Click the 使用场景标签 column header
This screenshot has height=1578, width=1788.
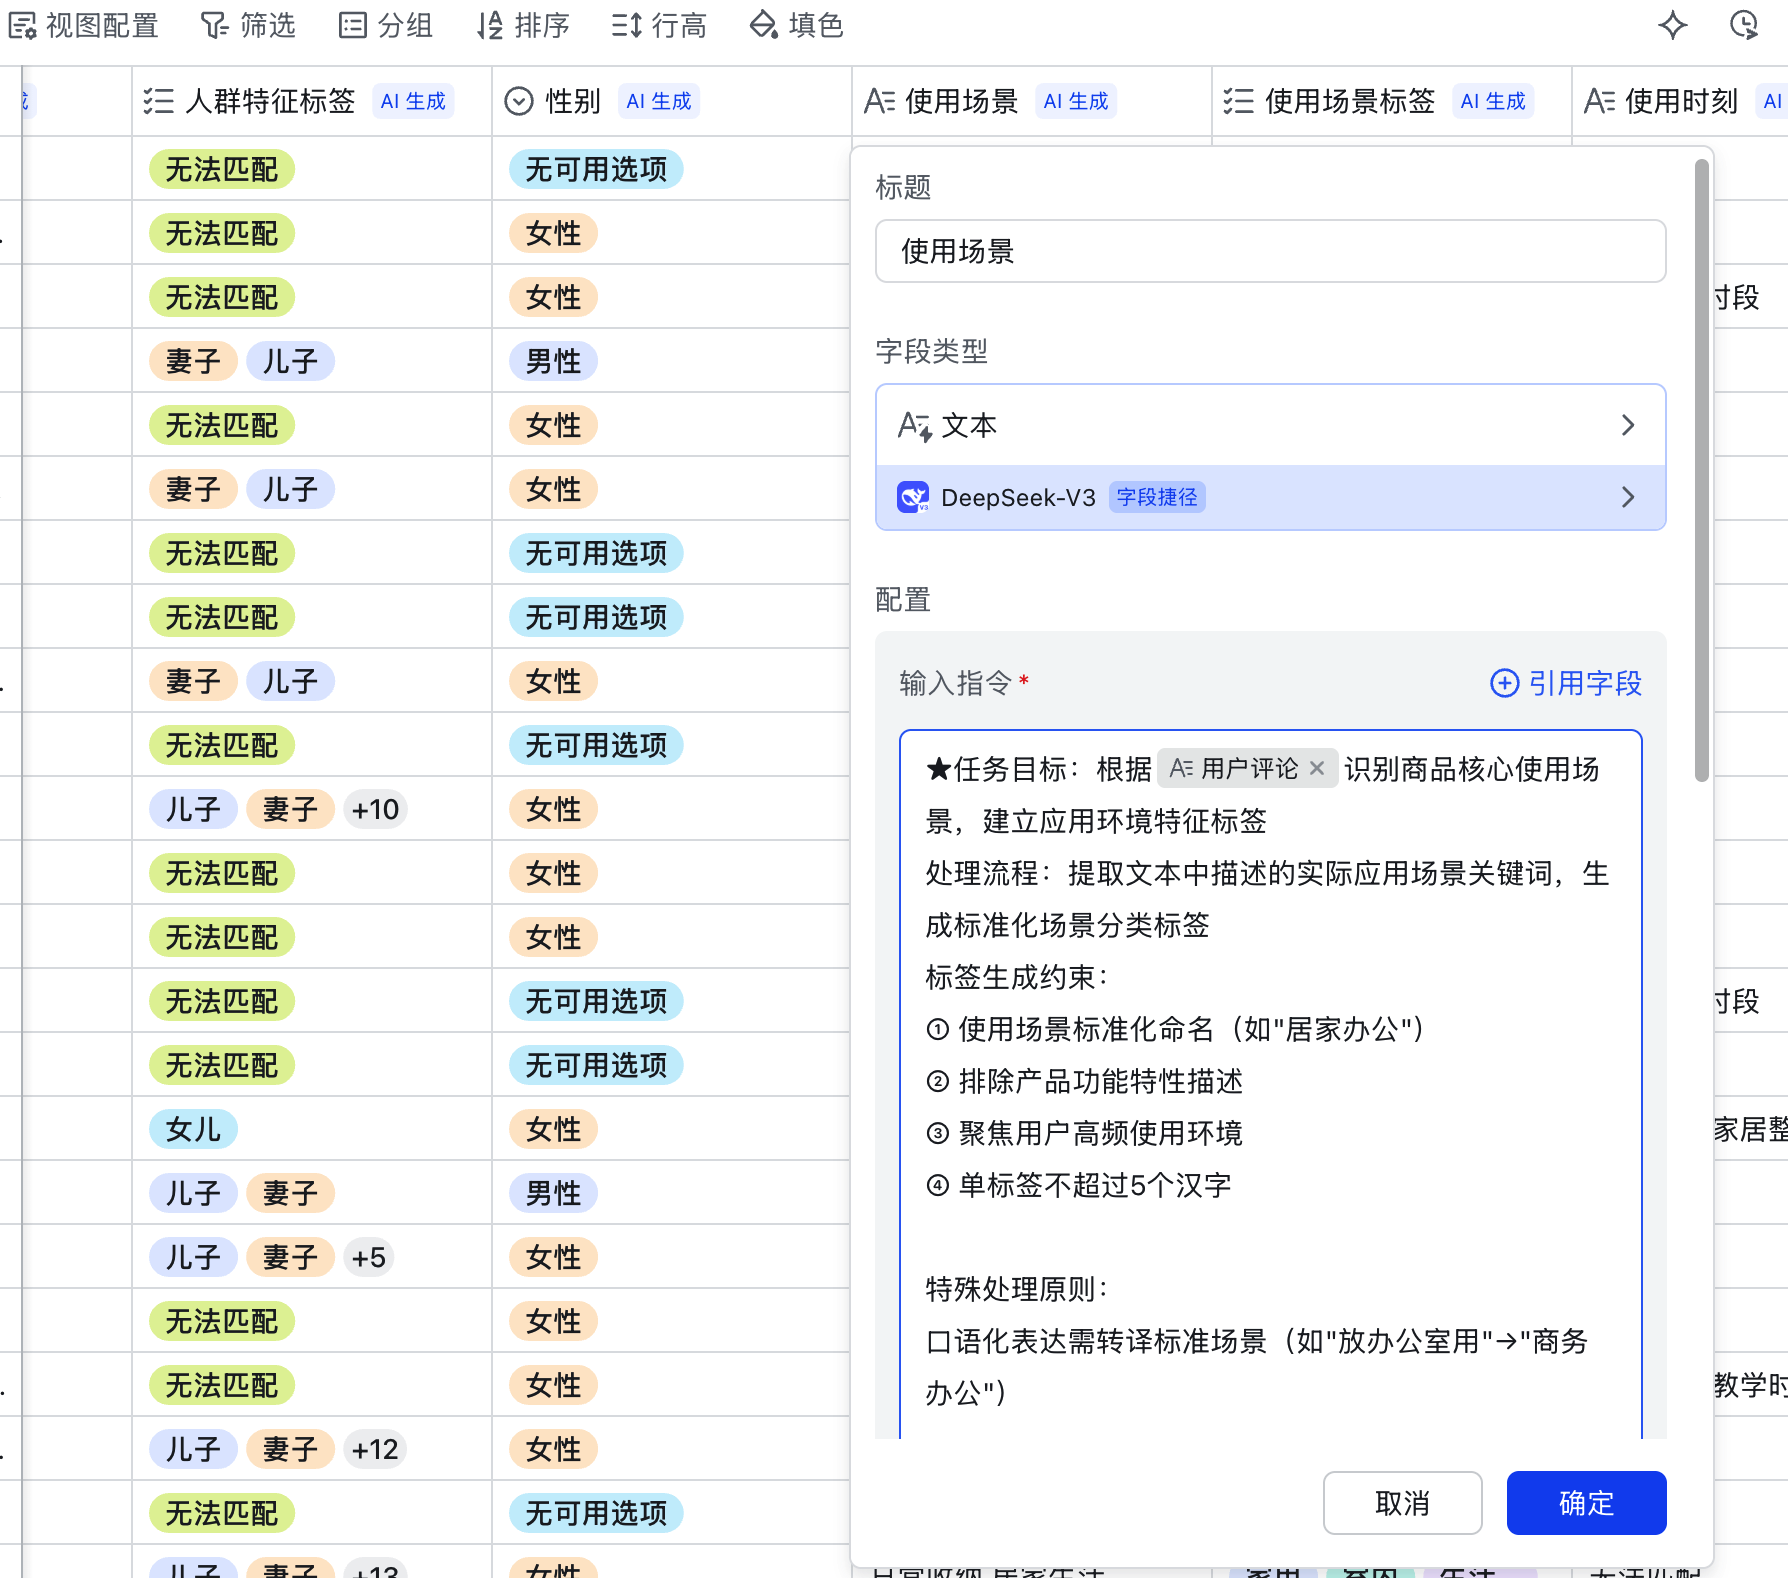1391,101
